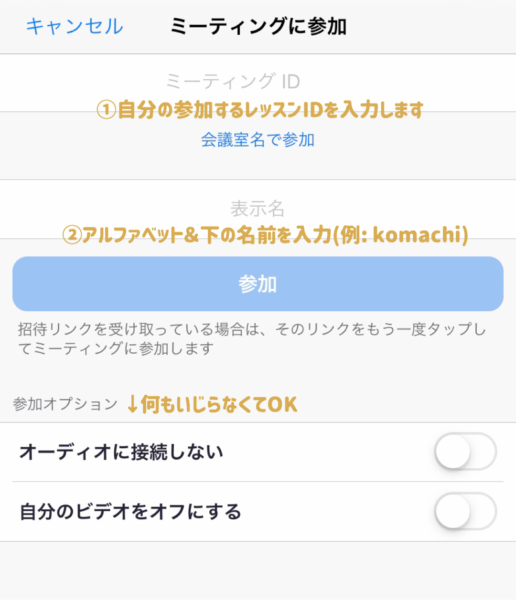The image size is (516, 600).
Task: Click the circled number ② annotation marker
Action: (x=72, y=235)
